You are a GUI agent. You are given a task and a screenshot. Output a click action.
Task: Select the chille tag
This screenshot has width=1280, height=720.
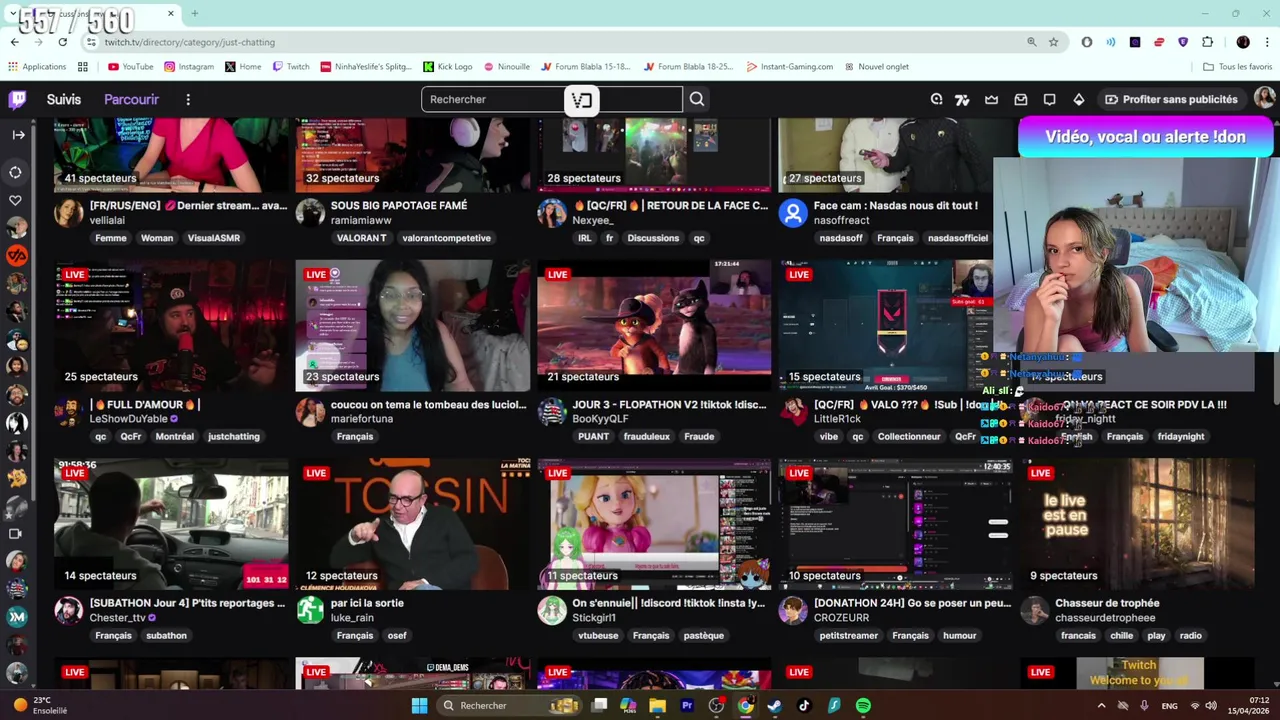coord(1121,635)
